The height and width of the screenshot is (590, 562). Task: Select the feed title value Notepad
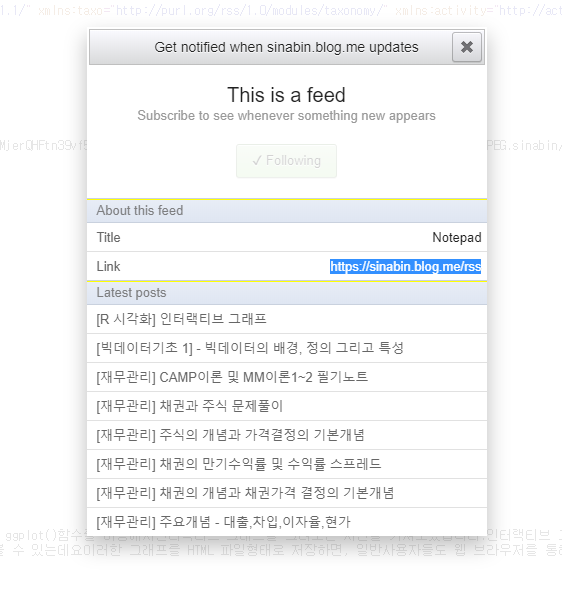(x=457, y=237)
